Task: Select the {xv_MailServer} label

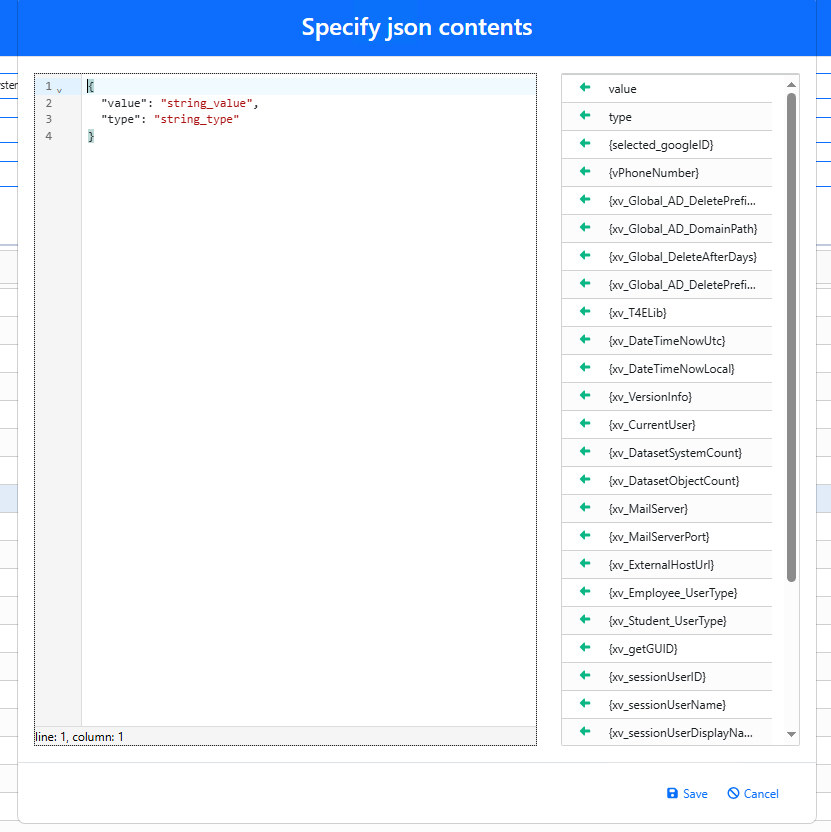Action: (x=648, y=509)
